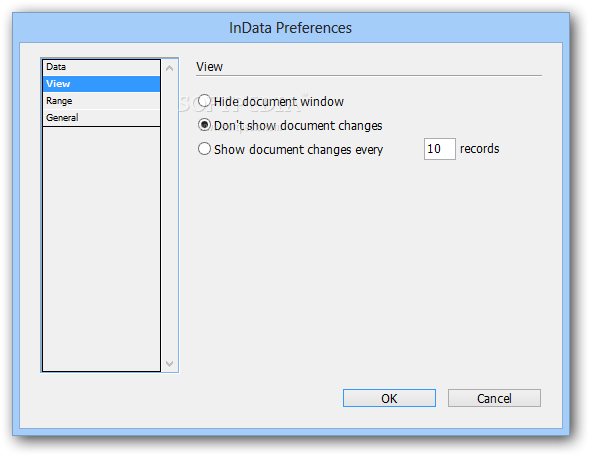Dismiss dialog with Cancel button
The width and height of the screenshot is (590, 456).
(x=494, y=398)
